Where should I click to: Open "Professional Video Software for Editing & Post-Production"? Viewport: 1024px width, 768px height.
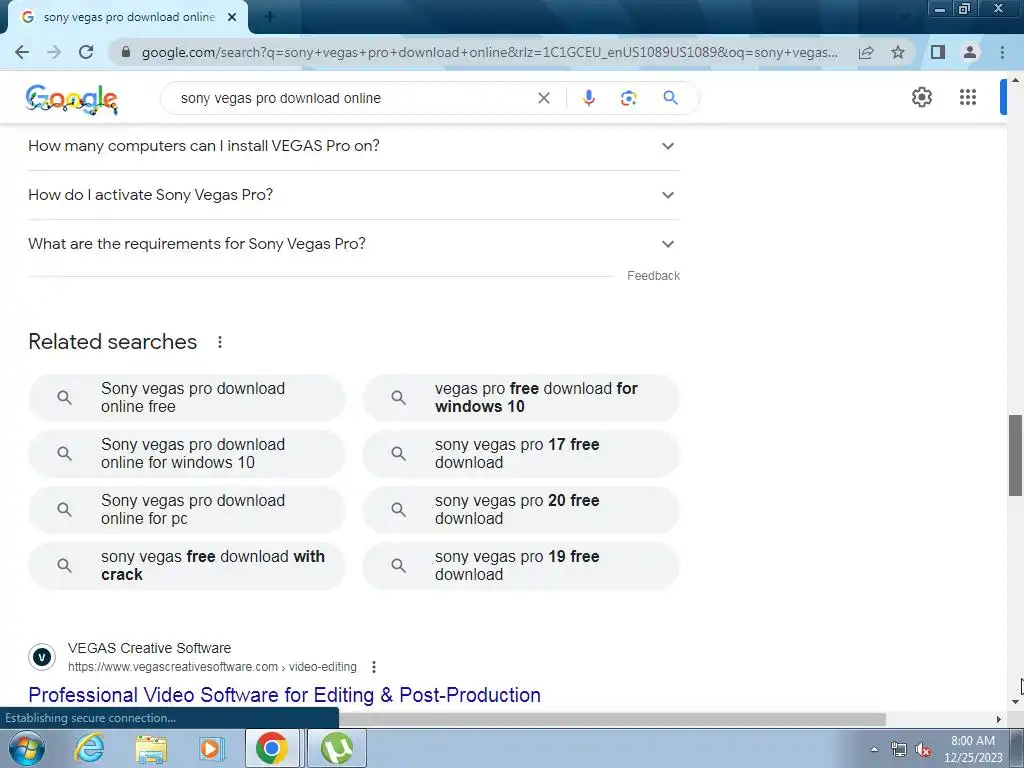click(x=284, y=695)
